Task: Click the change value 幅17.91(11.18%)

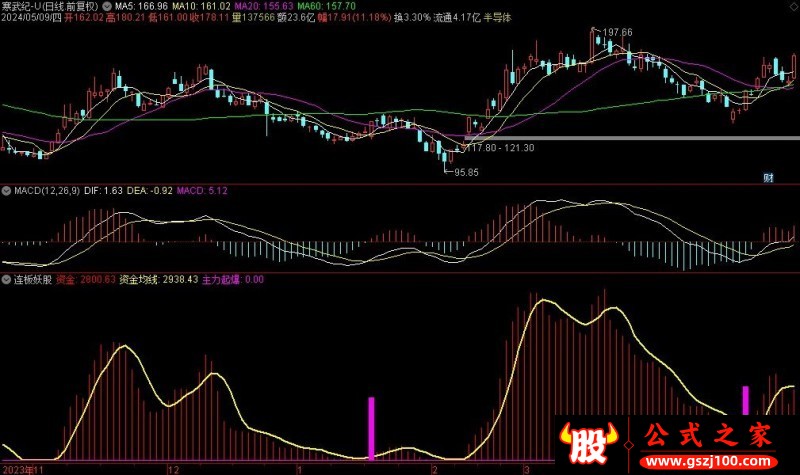Action: (x=355, y=17)
